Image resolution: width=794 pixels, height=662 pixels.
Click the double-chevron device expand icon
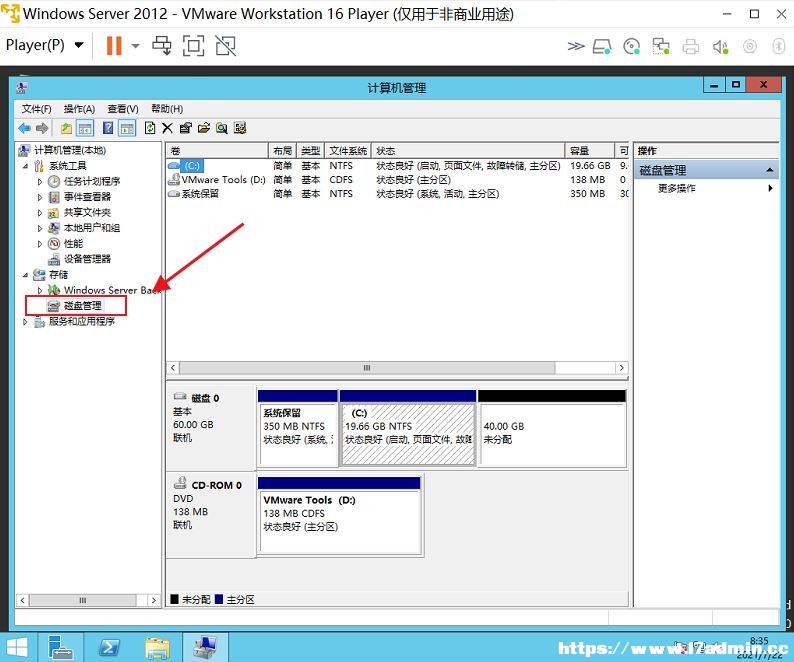pos(576,47)
